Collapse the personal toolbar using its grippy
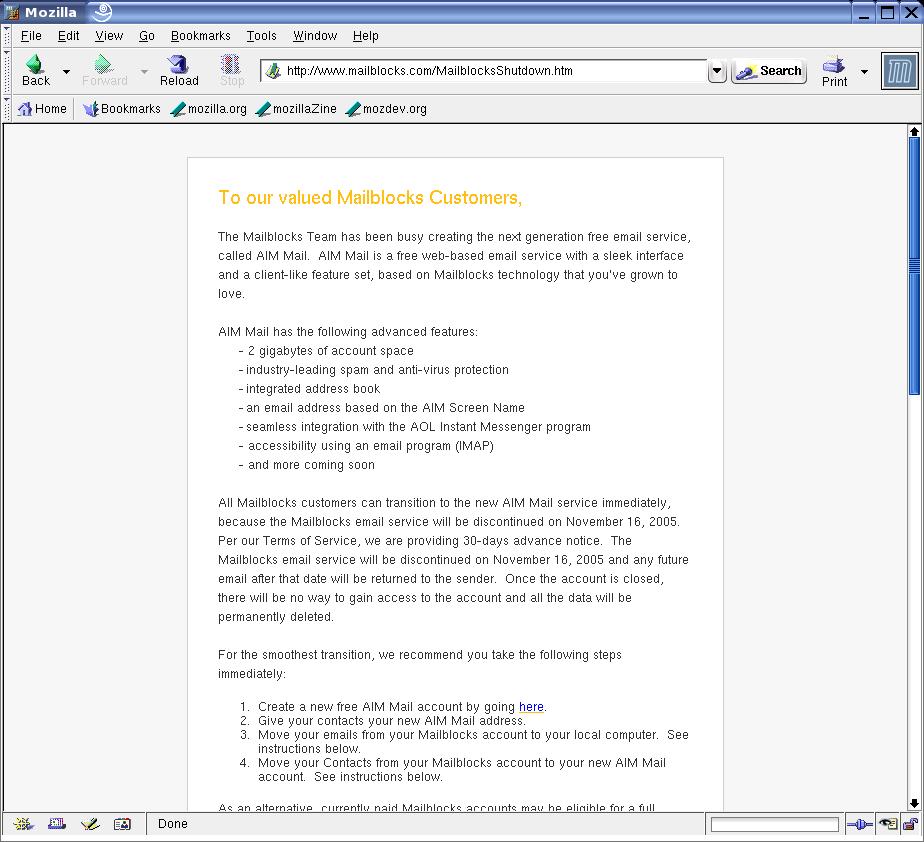 coord(7,109)
